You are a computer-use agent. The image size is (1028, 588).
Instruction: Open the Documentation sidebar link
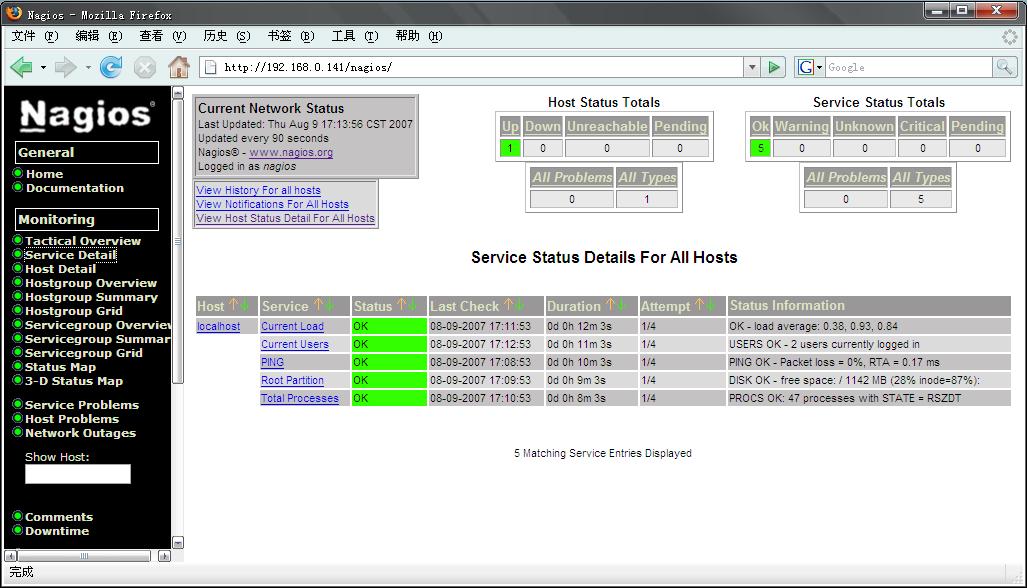(75, 187)
